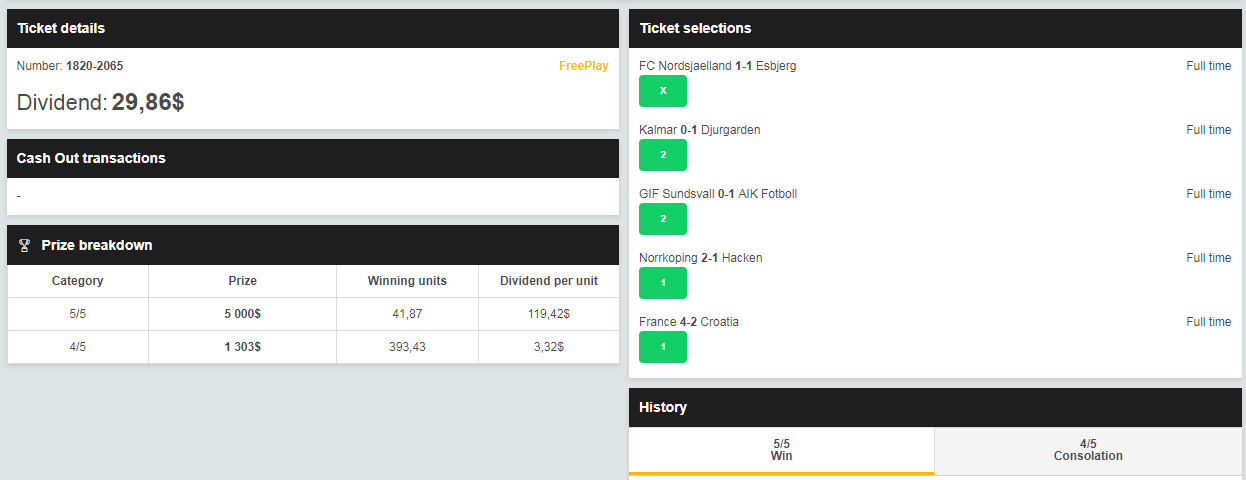Image resolution: width=1246 pixels, height=480 pixels.
Task: Click the FreePlay label in Ticket details
Action: point(583,66)
